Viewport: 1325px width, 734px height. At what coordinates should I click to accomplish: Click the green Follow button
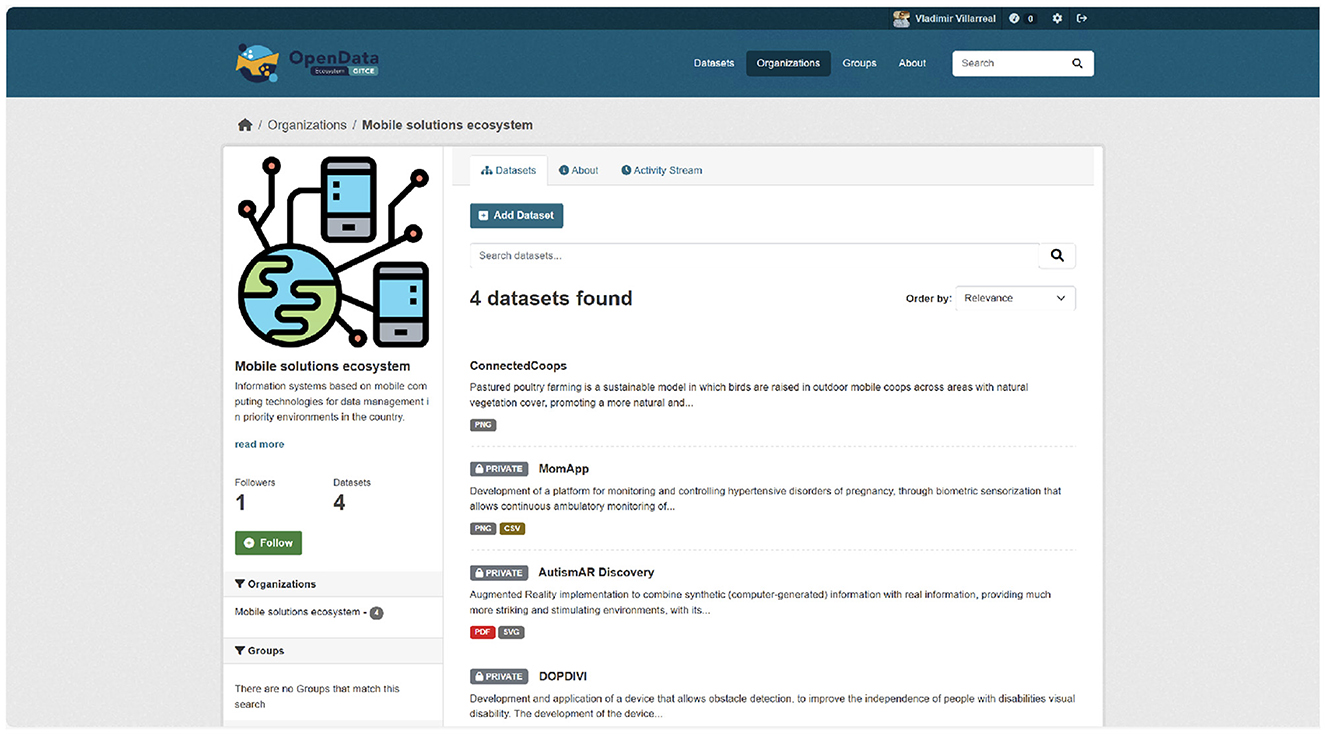(268, 543)
